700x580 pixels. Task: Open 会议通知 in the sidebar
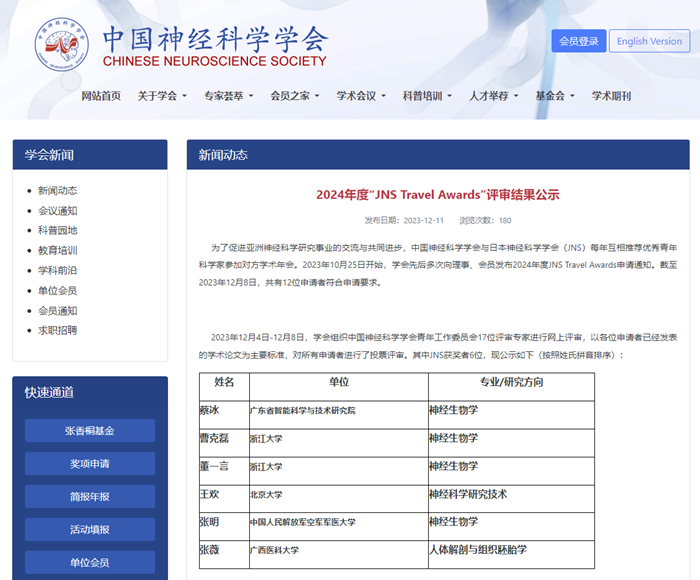[57, 211]
